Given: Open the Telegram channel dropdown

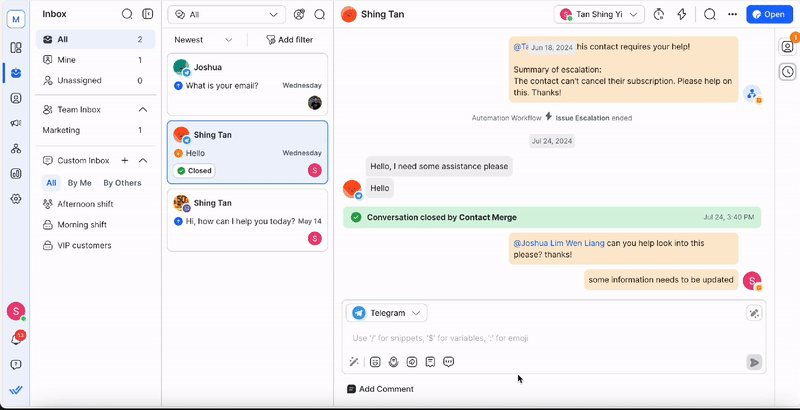Looking at the screenshot, I should 387,313.
